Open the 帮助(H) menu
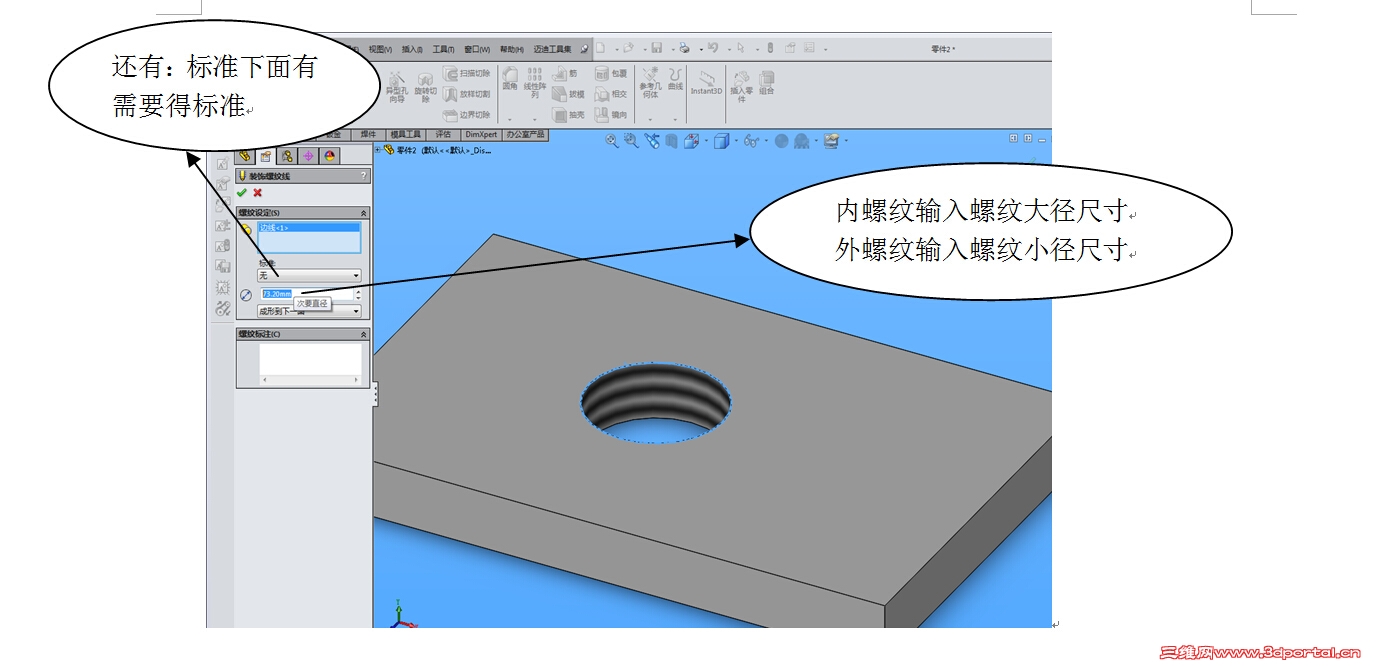The height and width of the screenshot is (666, 1380). pos(512,49)
